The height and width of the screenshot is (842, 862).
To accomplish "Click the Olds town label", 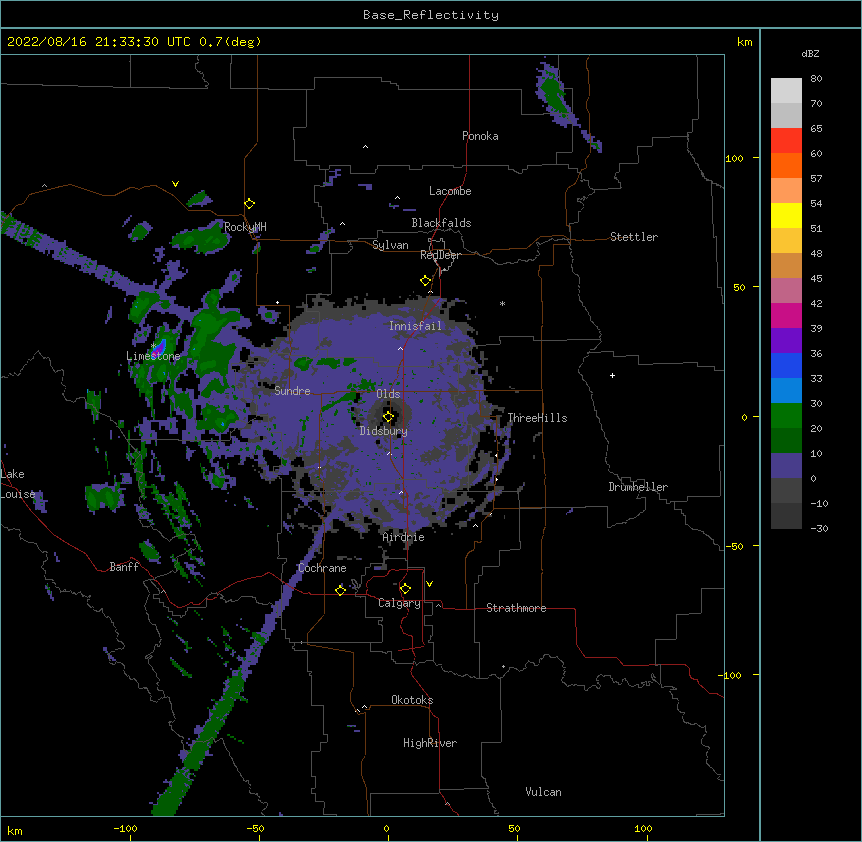I will (x=388, y=394).
